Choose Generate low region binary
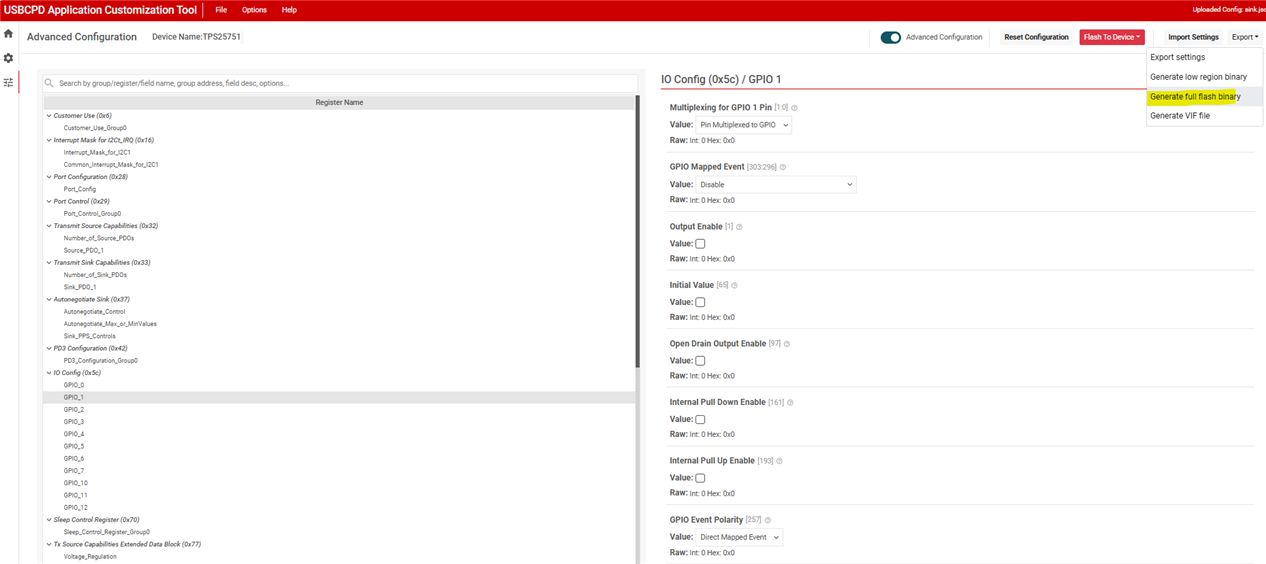 click(1204, 77)
